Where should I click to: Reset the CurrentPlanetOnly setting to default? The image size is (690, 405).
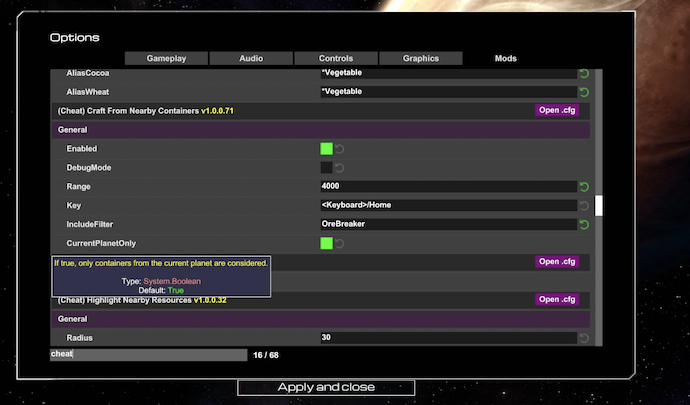point(340,244)
